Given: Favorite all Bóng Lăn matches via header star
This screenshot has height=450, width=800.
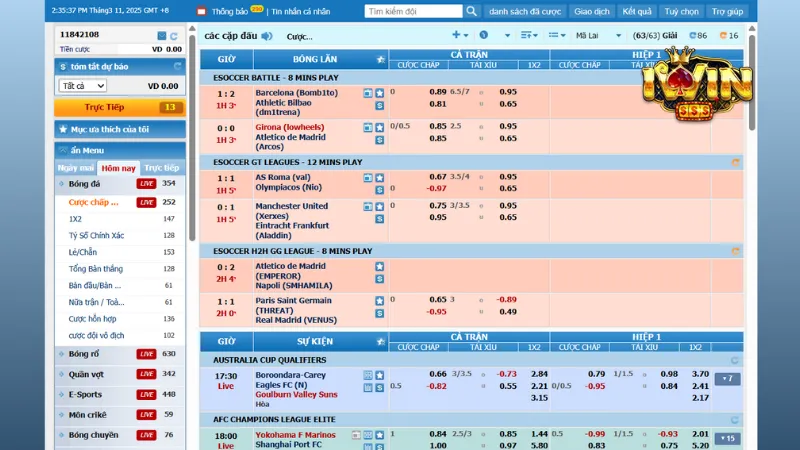Looking at the screenshot, I should pyautogui.click(x=381, y=60).
